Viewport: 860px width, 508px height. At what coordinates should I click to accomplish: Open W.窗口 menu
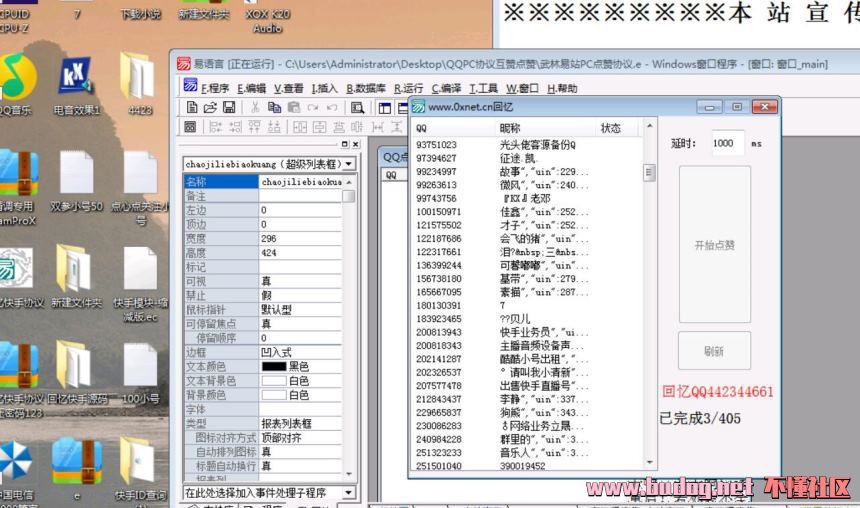pos(522,88)
